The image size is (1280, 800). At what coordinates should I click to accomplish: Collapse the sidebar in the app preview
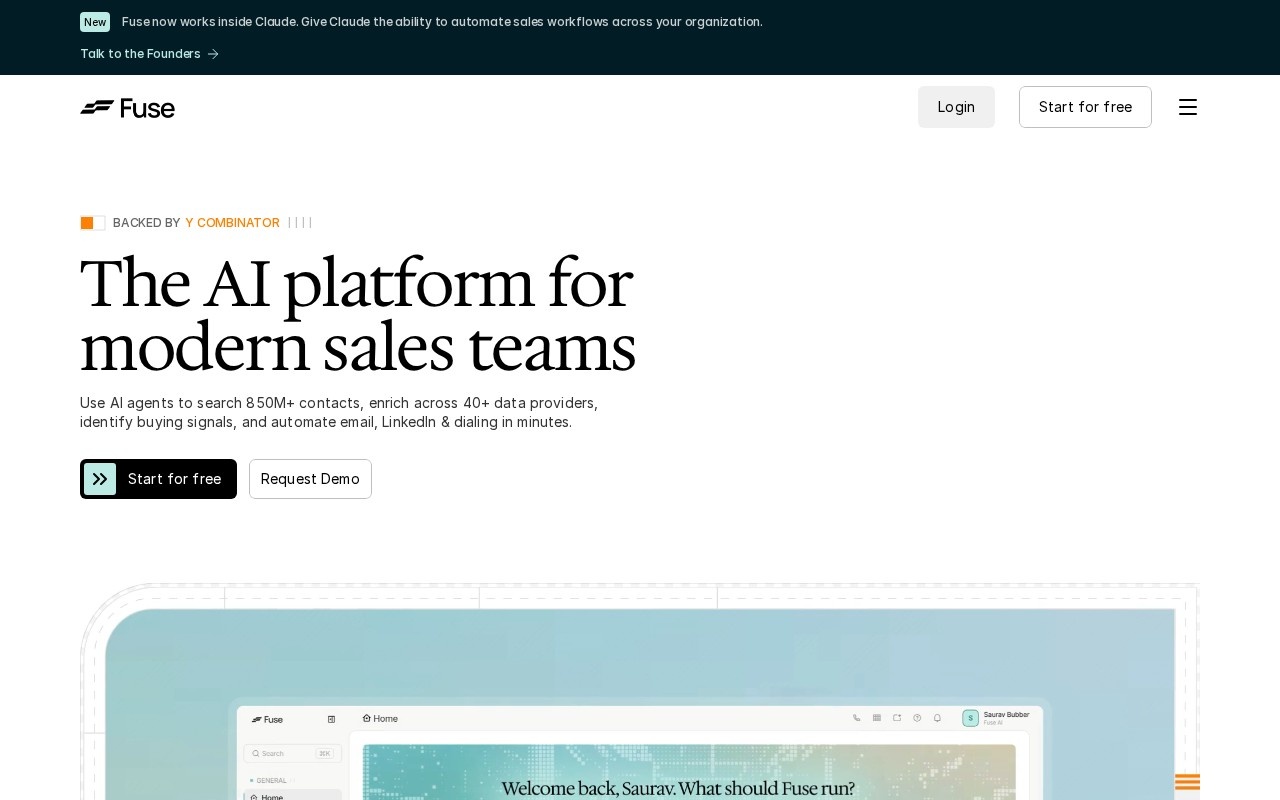(x=331, y=719)
